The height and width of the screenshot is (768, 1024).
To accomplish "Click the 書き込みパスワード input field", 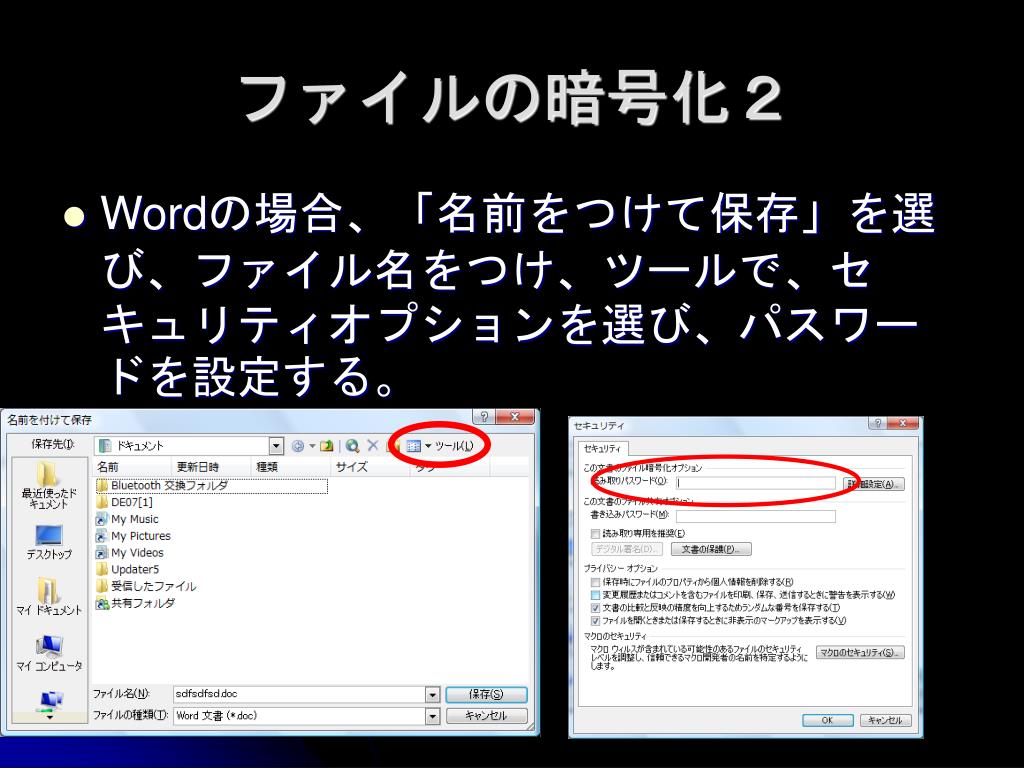I will (756, 516).
